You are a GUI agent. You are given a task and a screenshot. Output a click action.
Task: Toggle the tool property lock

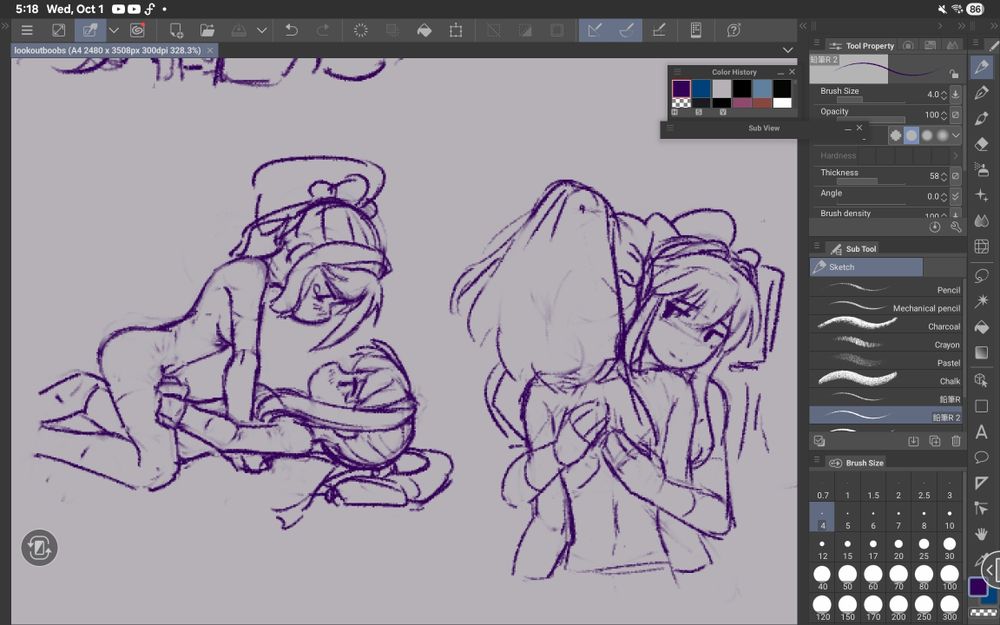953,73
